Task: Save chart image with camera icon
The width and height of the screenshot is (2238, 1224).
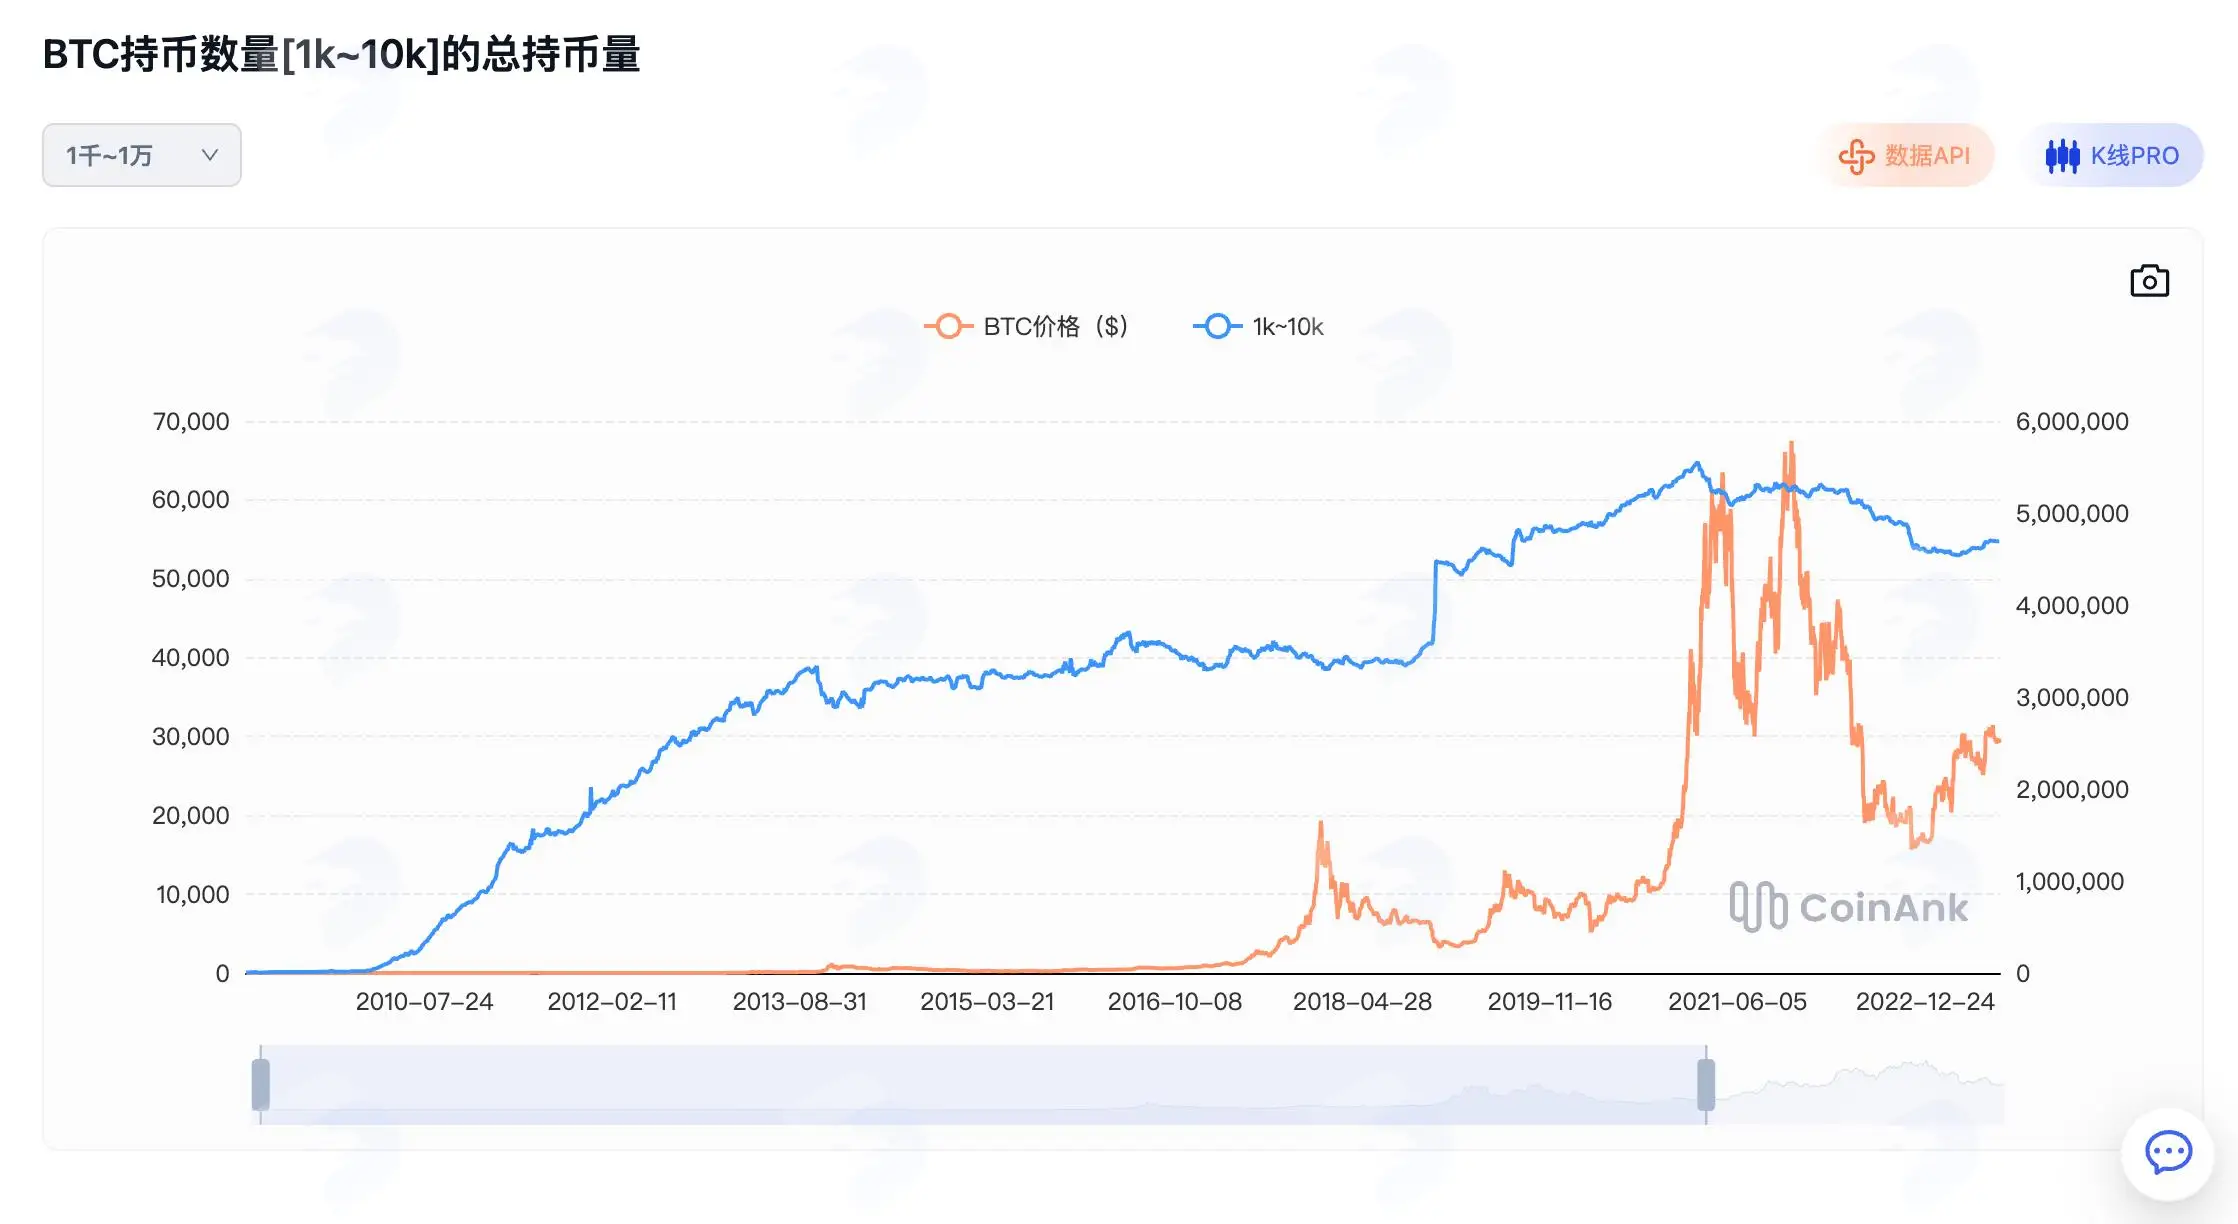Action: pos(2149,281)
